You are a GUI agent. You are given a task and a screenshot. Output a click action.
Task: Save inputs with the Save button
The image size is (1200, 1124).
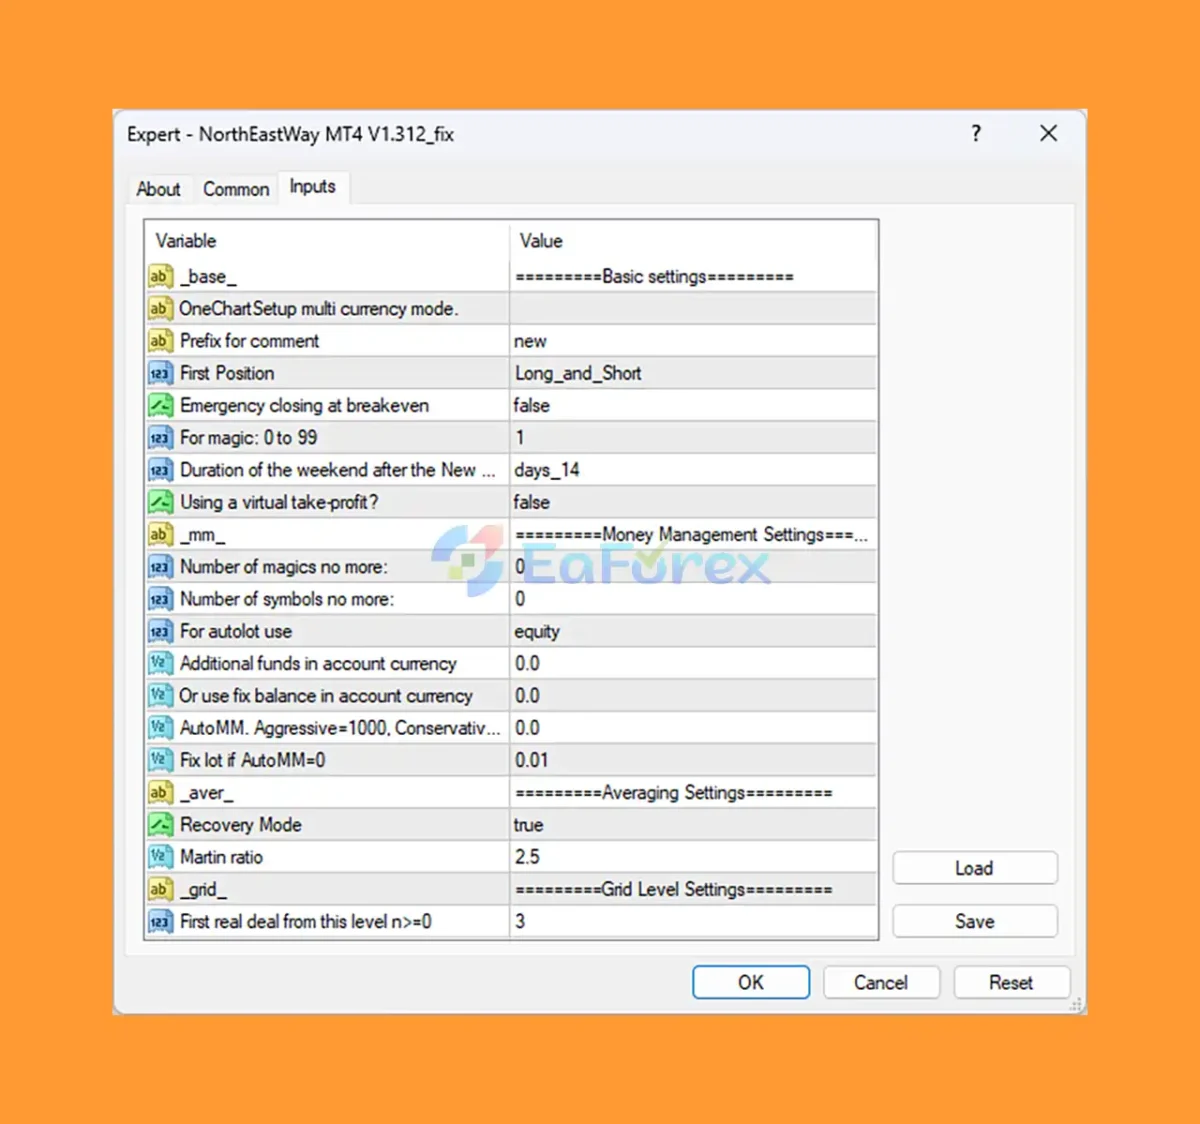tap(975, 921)
